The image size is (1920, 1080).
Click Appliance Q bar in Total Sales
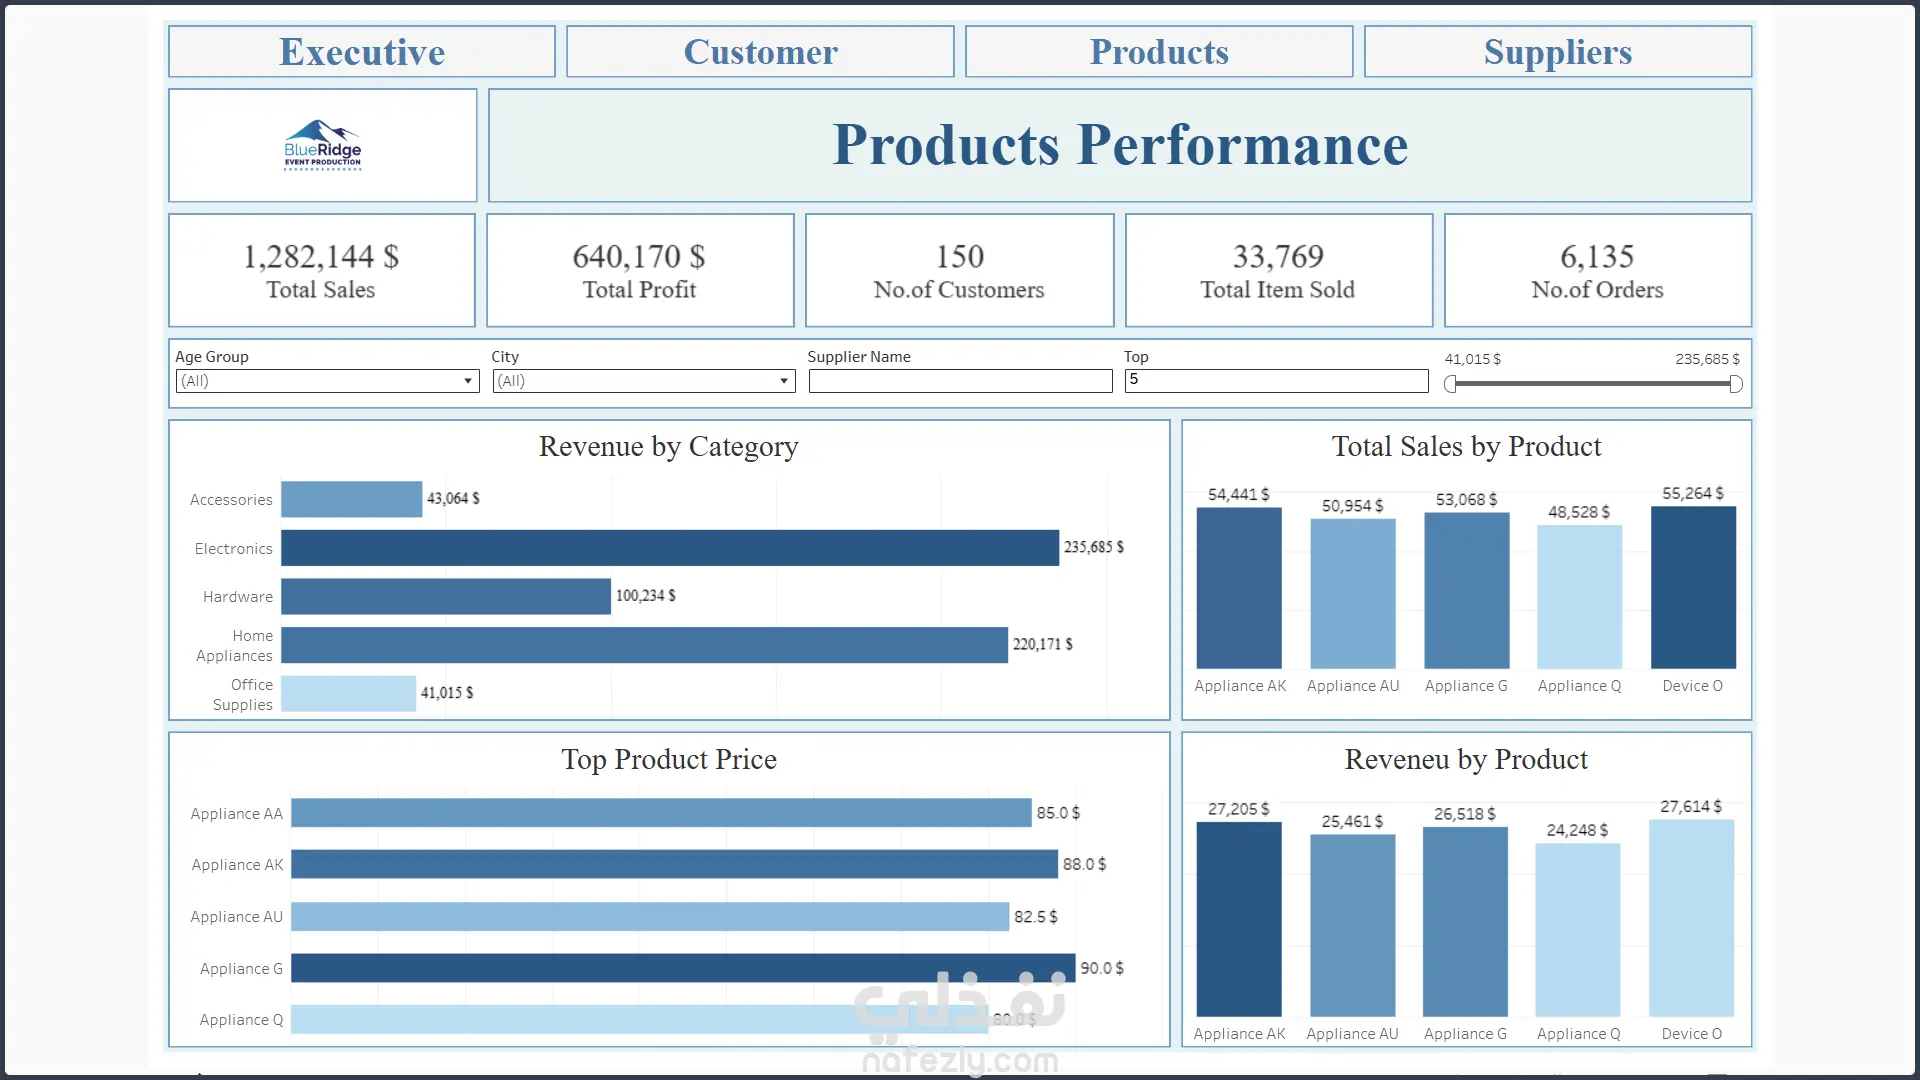1579,597
